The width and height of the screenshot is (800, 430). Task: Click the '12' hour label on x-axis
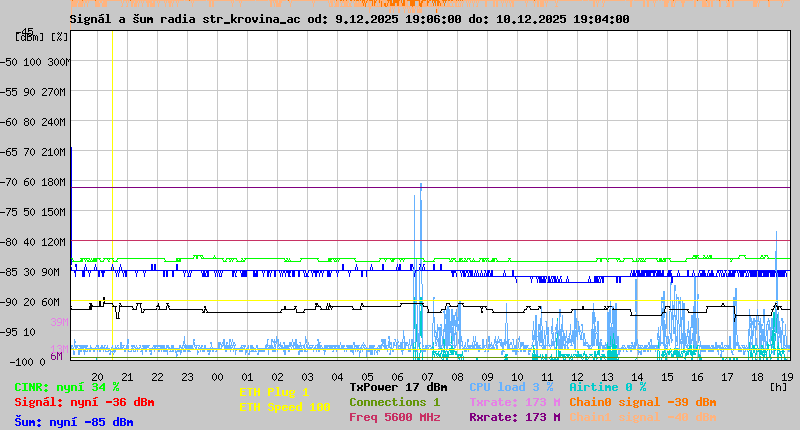pyautogui.click(x=577, y=377)
